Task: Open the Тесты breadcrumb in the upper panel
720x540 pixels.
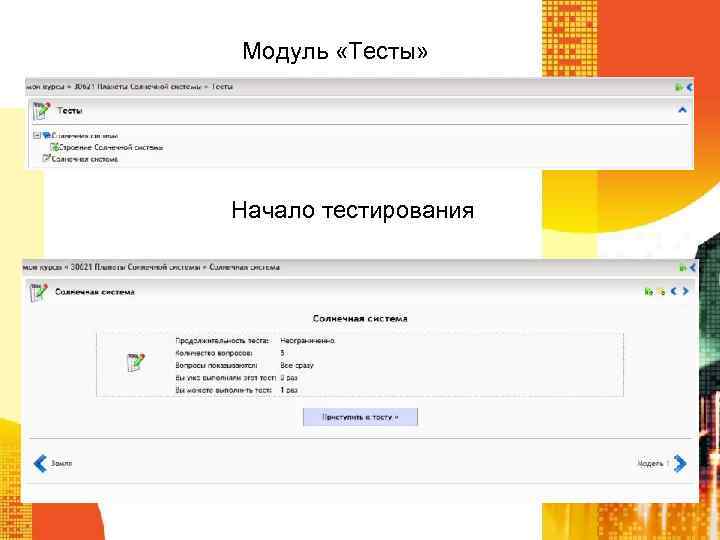Action: pyautogui.click(x=222, y=86)
